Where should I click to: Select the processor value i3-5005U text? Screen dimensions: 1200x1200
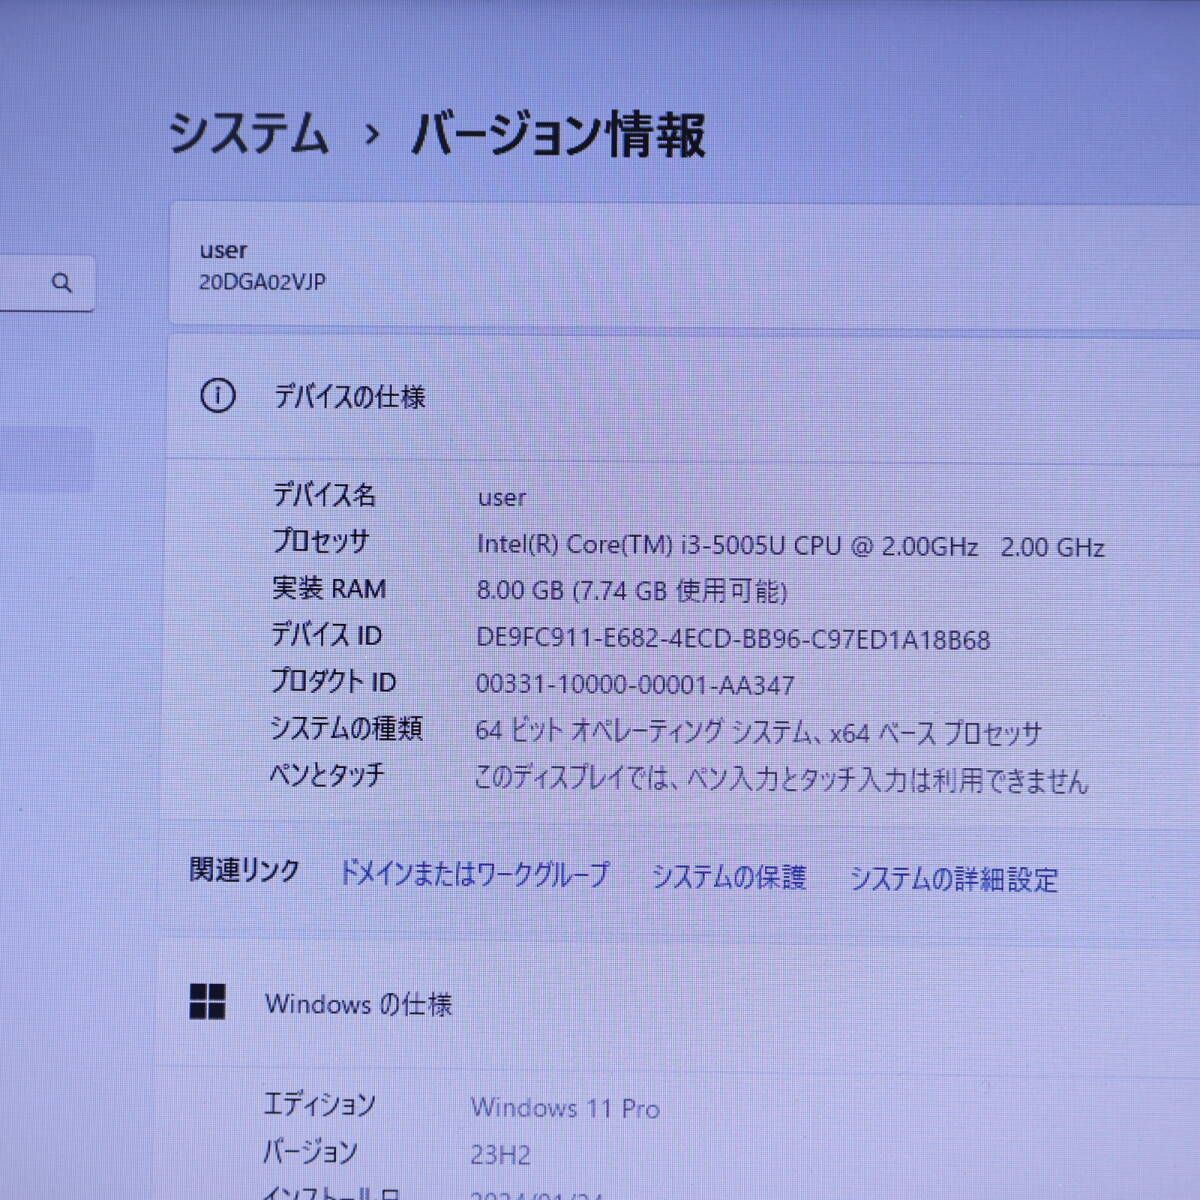pyautogui.click(x=791, y=546)
